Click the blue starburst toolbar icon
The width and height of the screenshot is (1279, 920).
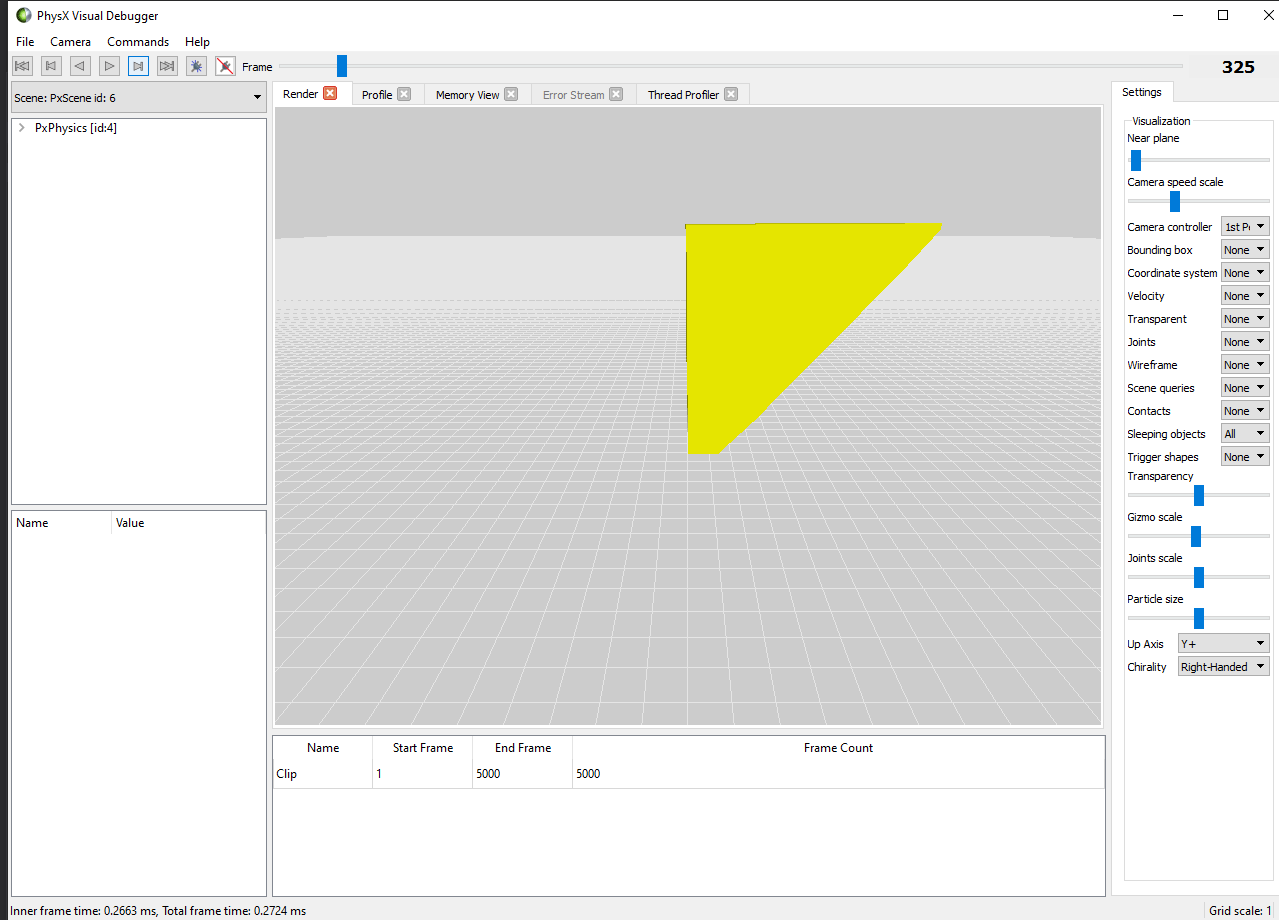pyautogui.click(x=196, y=66)
